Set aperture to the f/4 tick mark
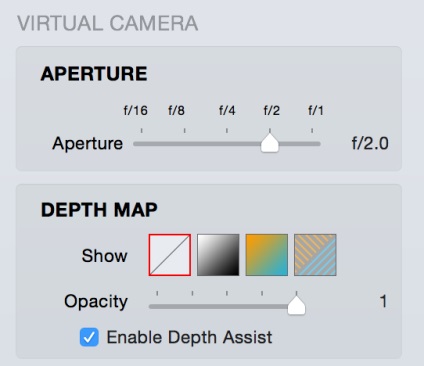This screenshot has width=424, height=366. [227, 144]
